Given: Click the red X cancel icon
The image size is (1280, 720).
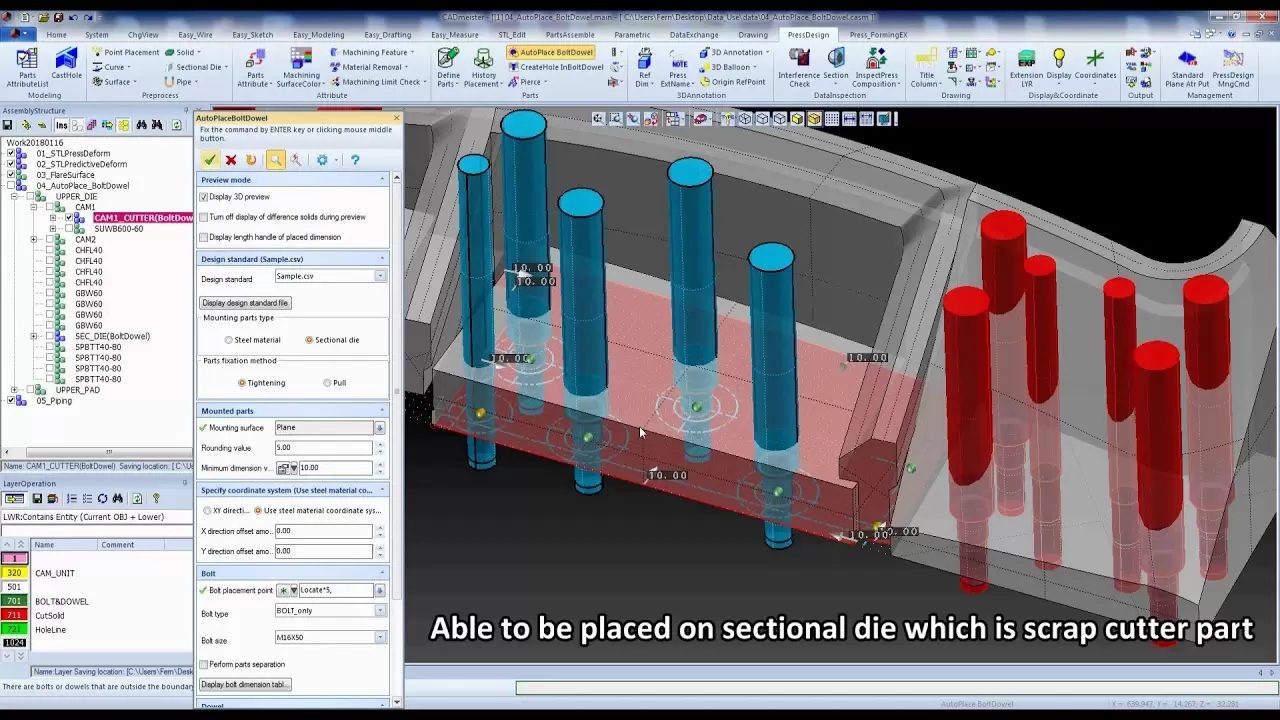Looking at the screenshot, I should (231, 160).
